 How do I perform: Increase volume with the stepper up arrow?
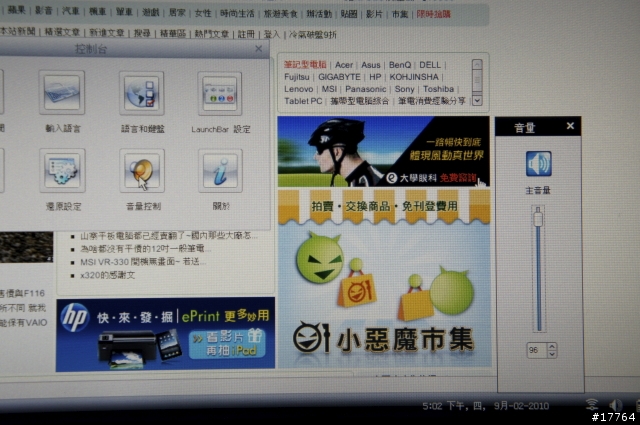tap(552, 347)
